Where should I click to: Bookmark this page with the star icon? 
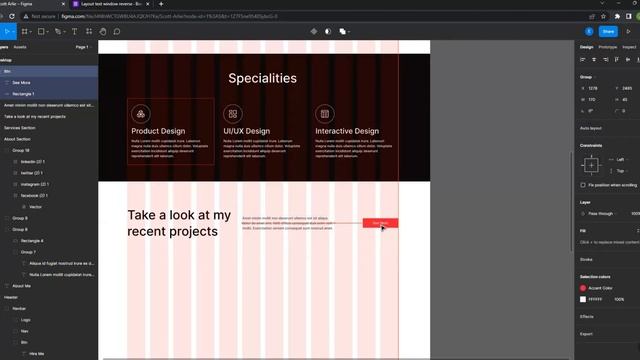[603, 16]
